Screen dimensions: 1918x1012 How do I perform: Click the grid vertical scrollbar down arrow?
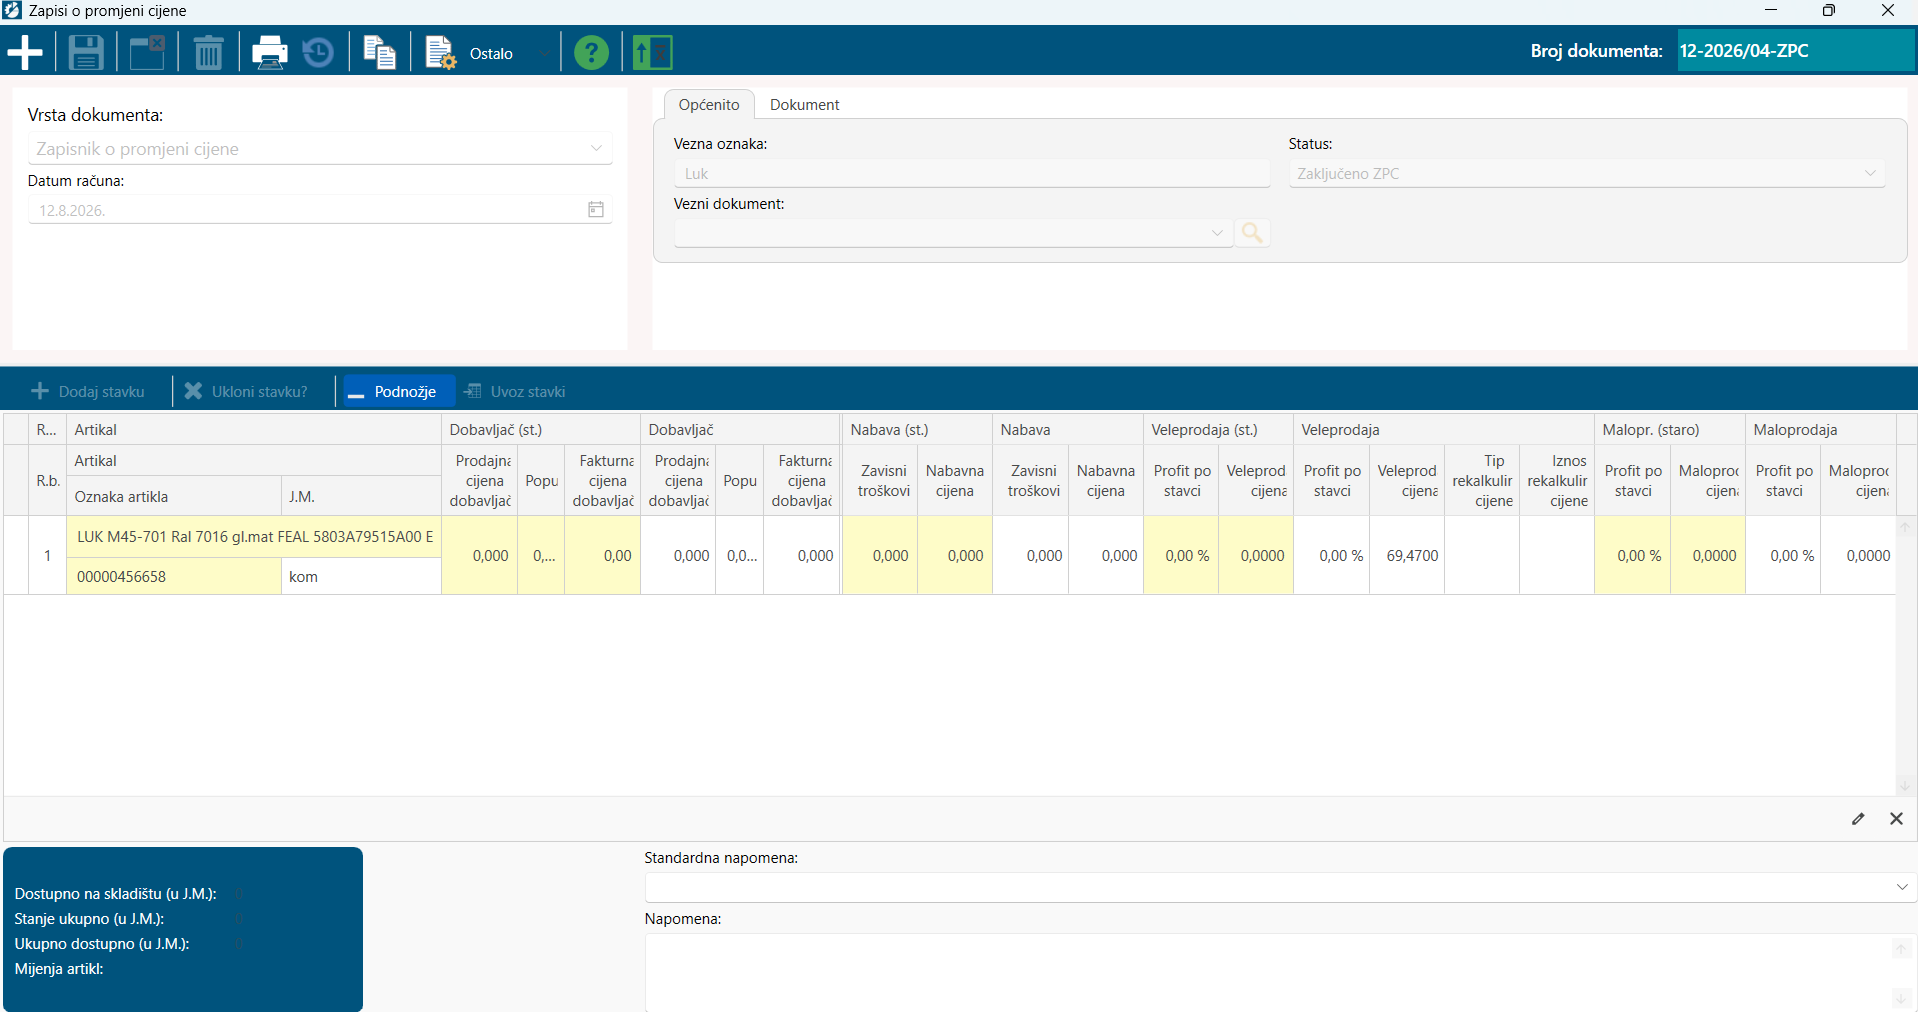pyautogui.click(x=1905, y=785)
